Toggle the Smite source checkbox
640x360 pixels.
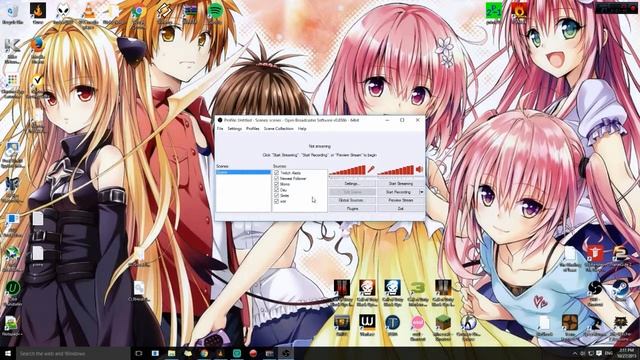click(x=276, y=196)
